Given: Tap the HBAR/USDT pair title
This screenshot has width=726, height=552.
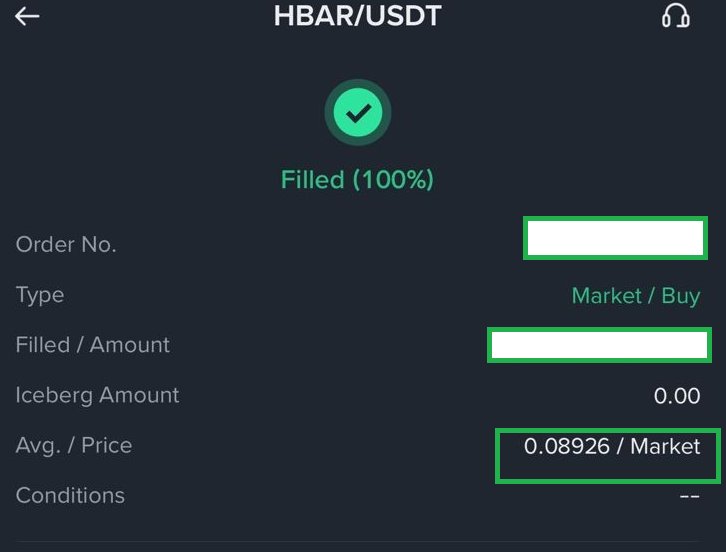Looking at the screenshot, I should point(358,17).
